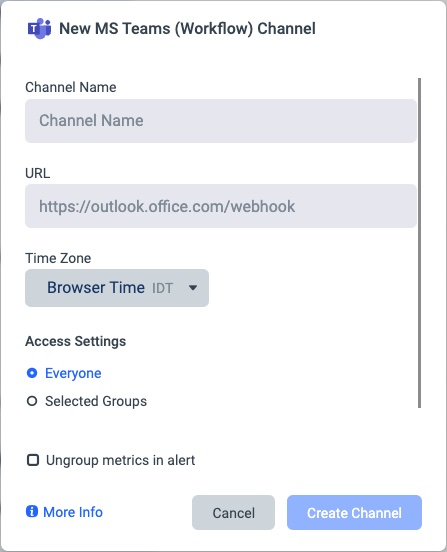Click the MS Teams logo icon

[x=39, y=29]
